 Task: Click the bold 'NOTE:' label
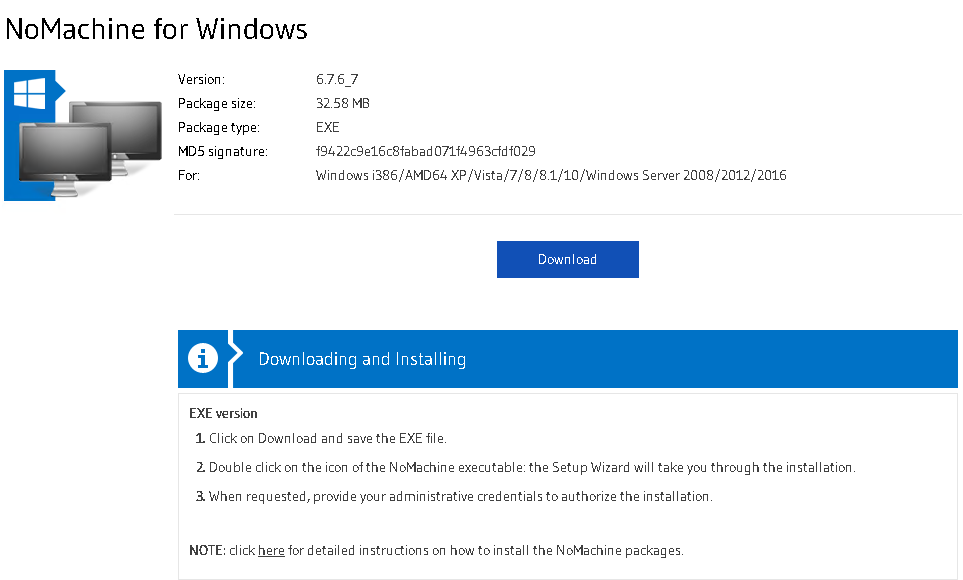207,550
